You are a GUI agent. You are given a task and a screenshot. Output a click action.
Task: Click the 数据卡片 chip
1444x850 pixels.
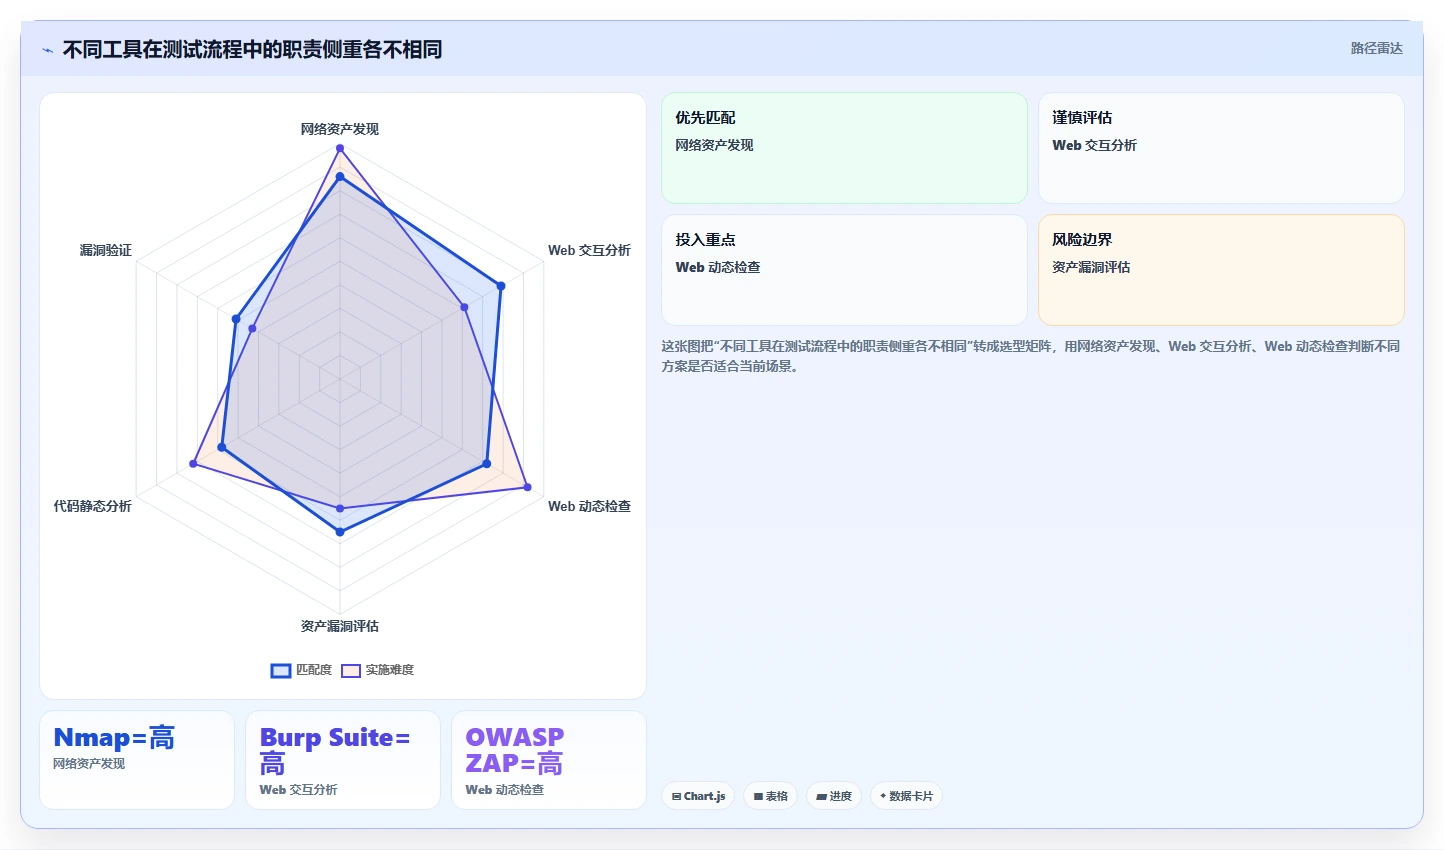pos(906,796)
